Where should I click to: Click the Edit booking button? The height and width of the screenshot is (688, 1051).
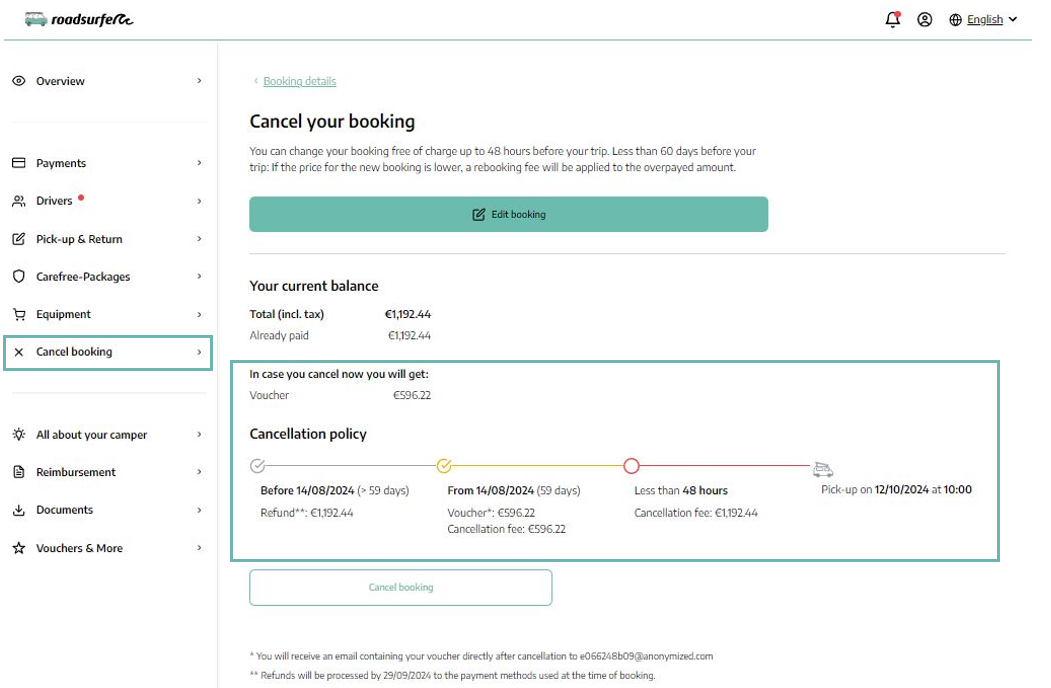click(509, 215)
